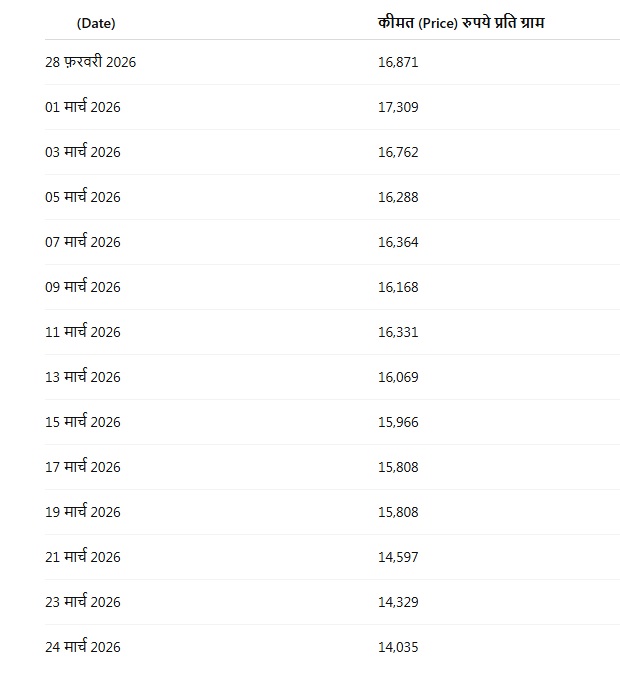
Task: Select the 11 मार्च 2026 date
Action: (x=82, y=332)
